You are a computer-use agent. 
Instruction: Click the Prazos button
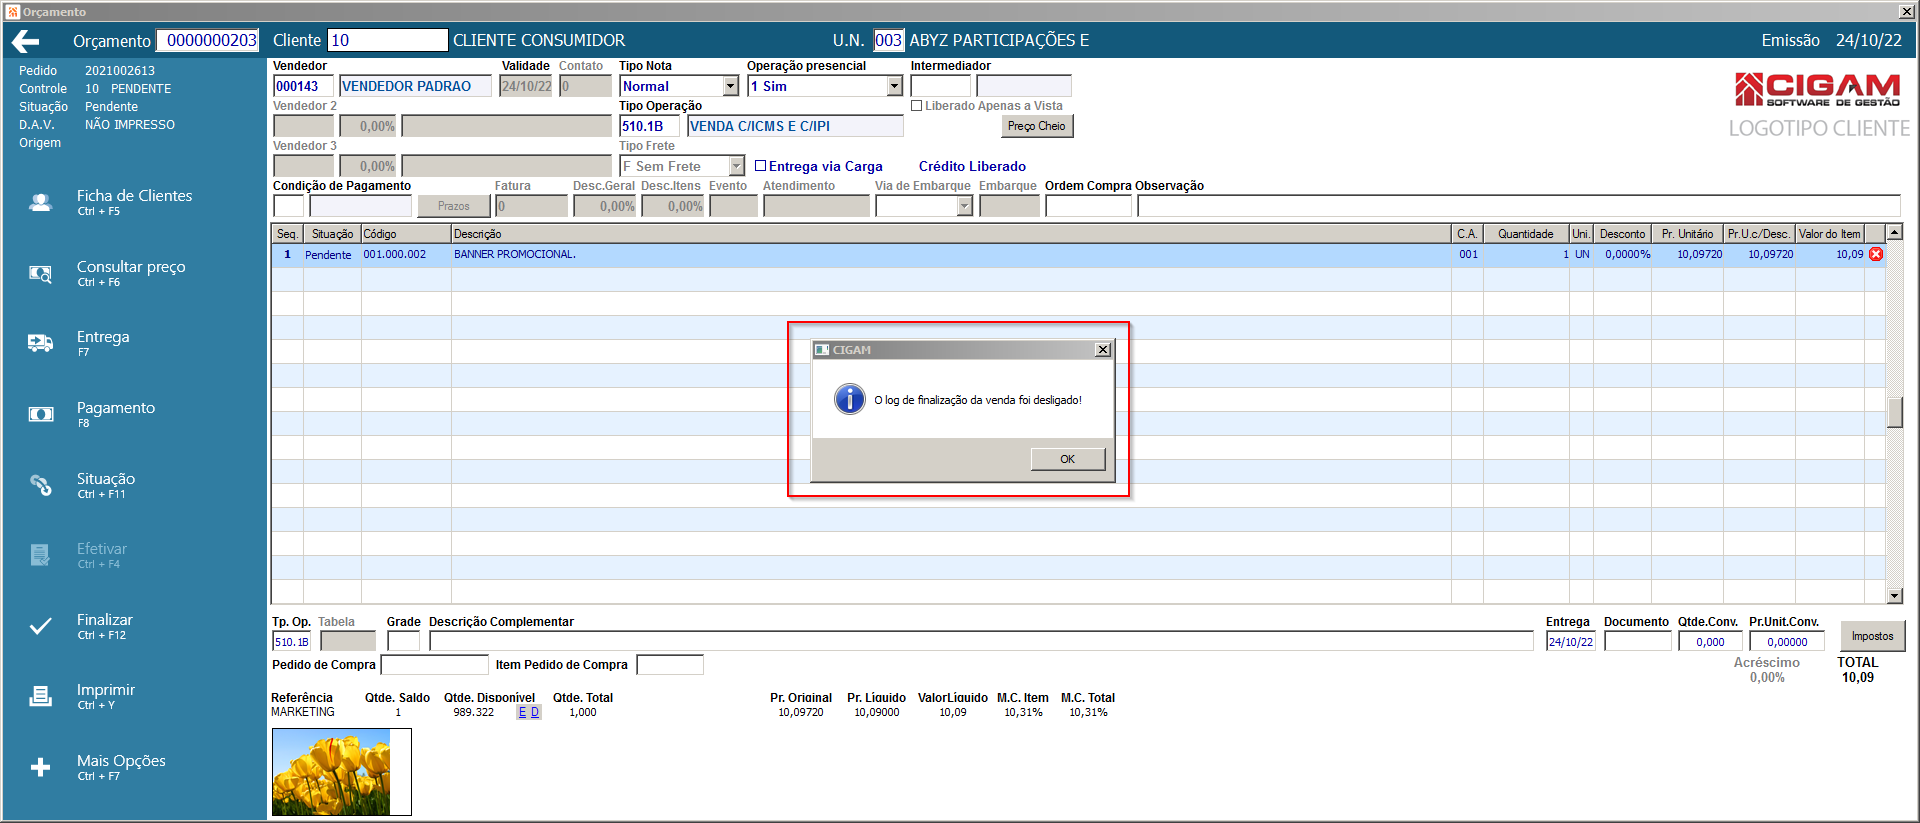tap(453, 206)
